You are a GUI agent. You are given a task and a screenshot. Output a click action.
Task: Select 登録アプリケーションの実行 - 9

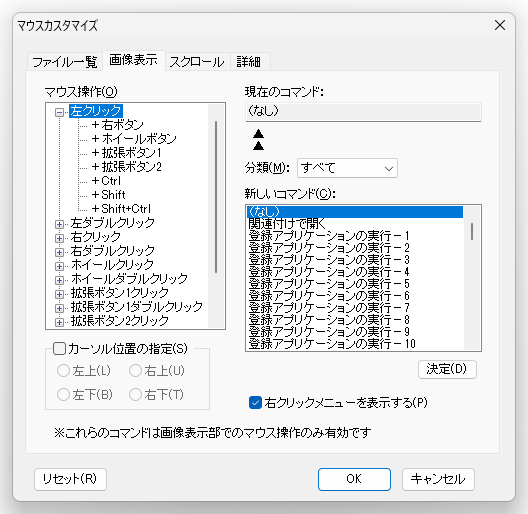click(x=355, y=332)
